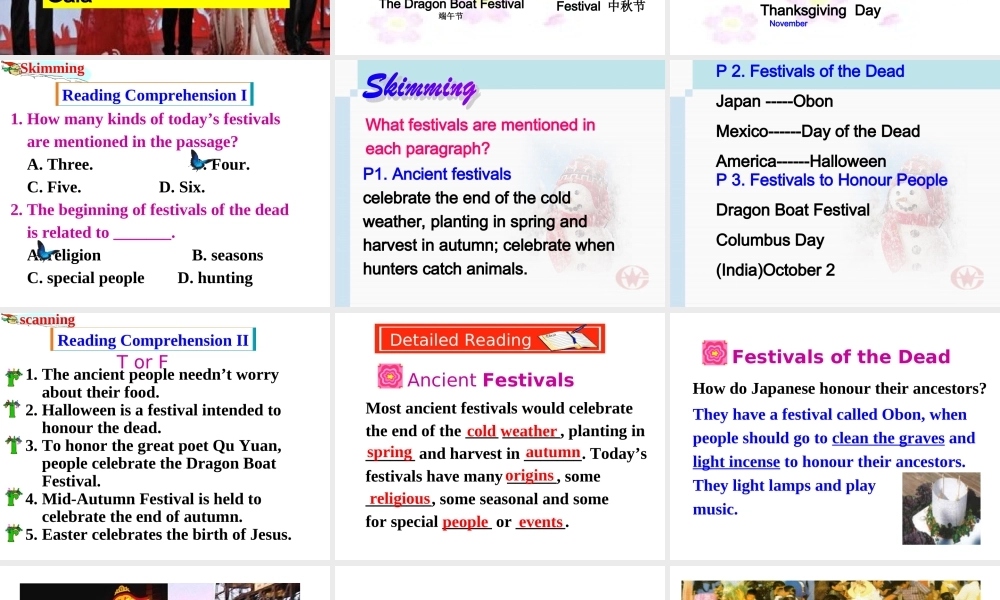The image size is (1000, 600).
Task: Click the "Reading Comprehension I" title box
Action: pos(154,94)
